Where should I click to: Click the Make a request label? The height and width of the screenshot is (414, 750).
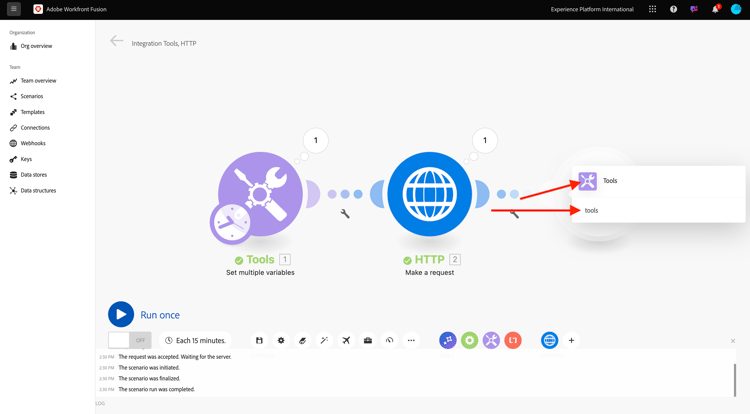[x=430, y=272]
